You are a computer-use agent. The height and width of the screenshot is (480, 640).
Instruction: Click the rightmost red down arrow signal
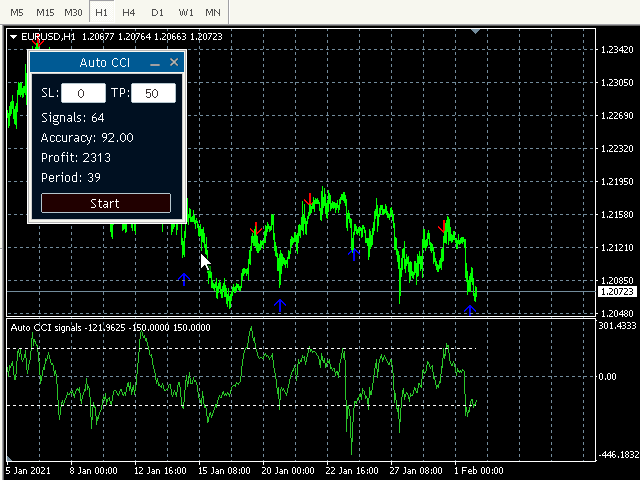pos(443,227)
